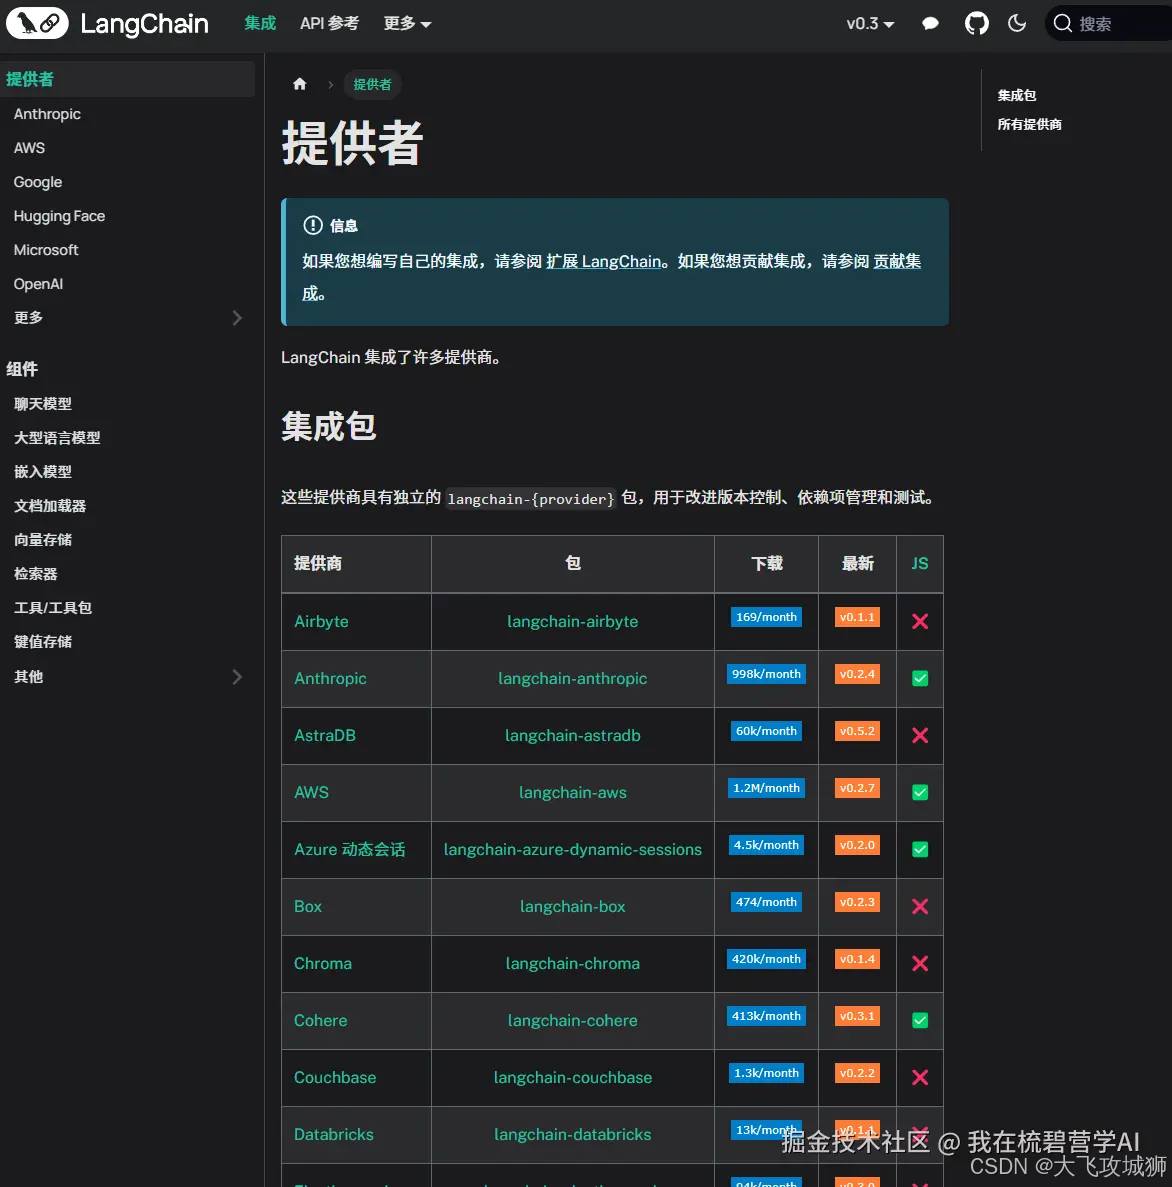Open 文档加载器 in the sidebar
The height and width of the screenshot is (1187, 1172).
click(50, 506)
